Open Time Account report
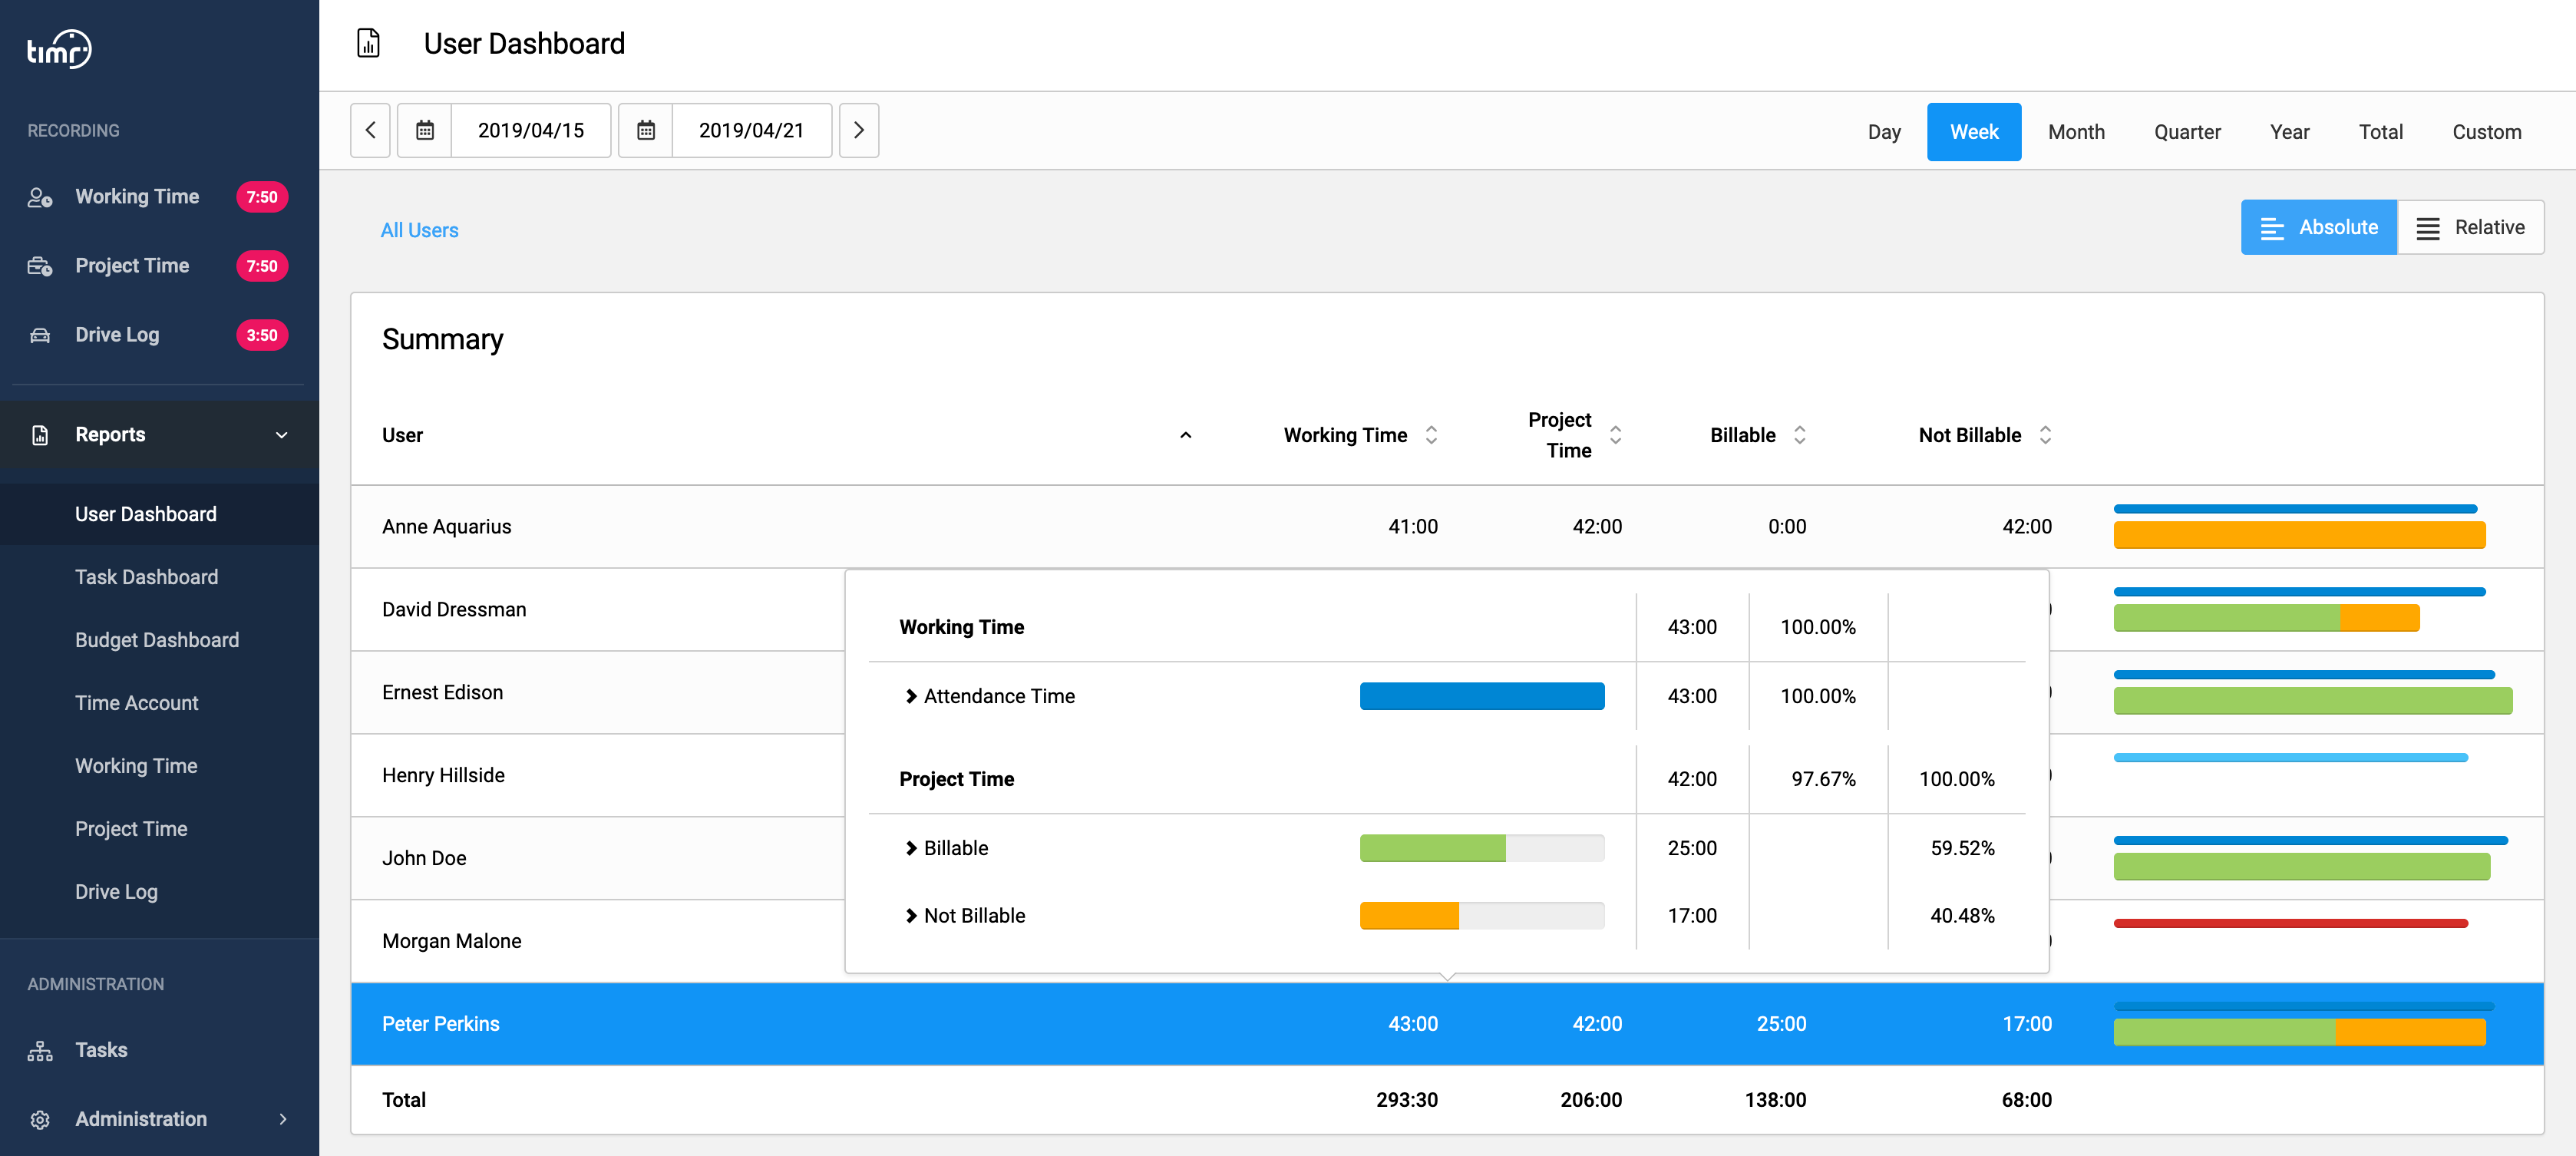Screen dimensions: 2576x1156 137,703
